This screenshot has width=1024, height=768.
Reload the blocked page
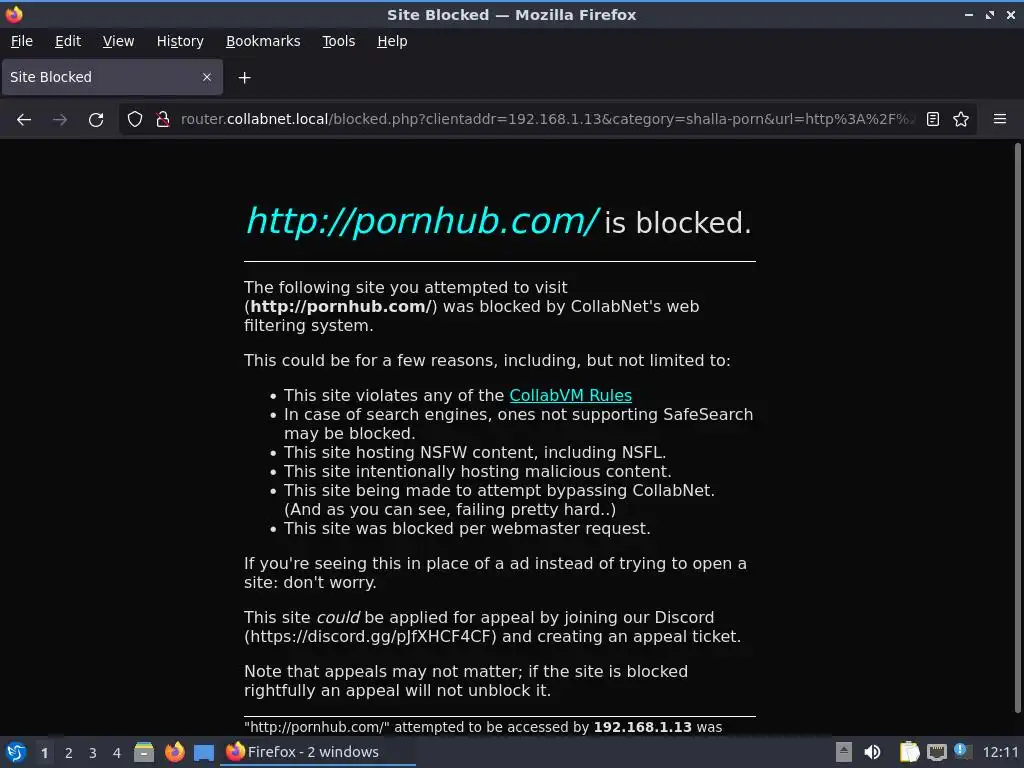(x=96, y=120)
